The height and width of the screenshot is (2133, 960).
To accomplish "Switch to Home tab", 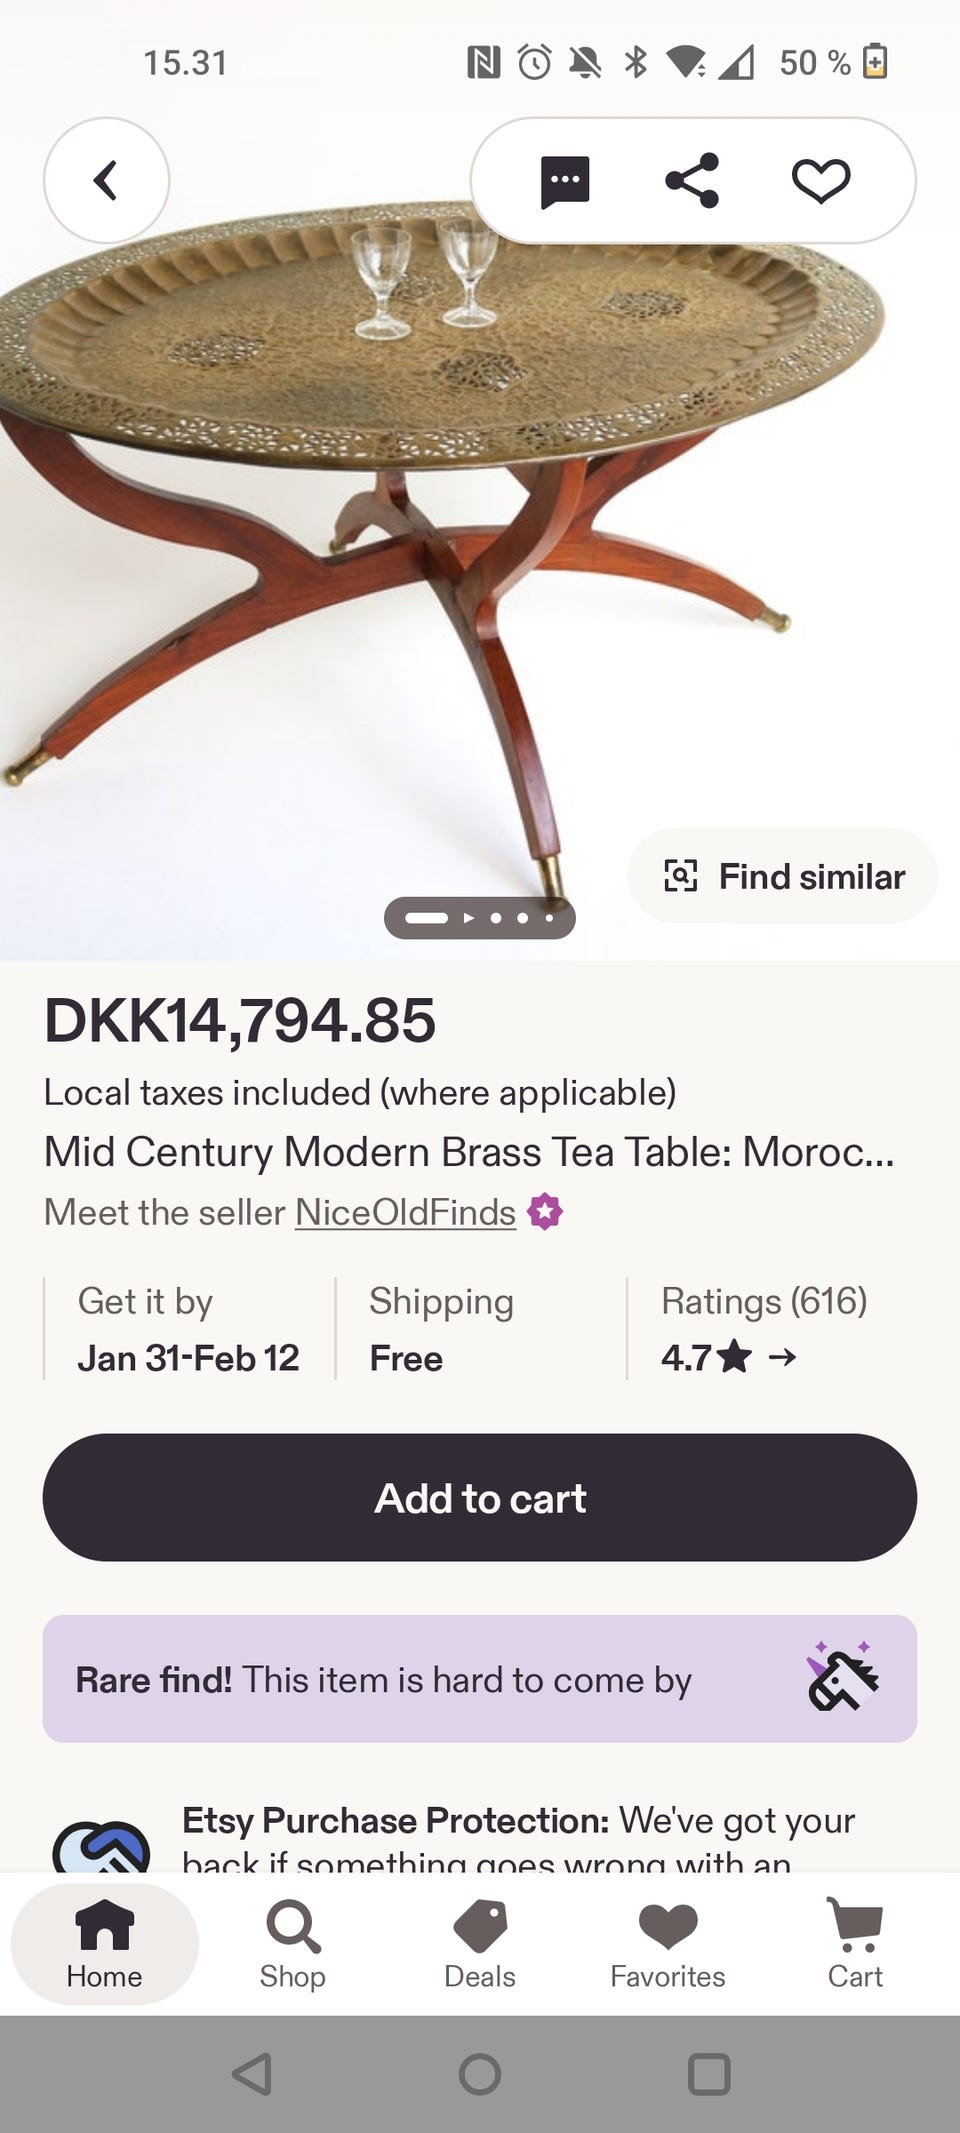I will click(105, 1945).
